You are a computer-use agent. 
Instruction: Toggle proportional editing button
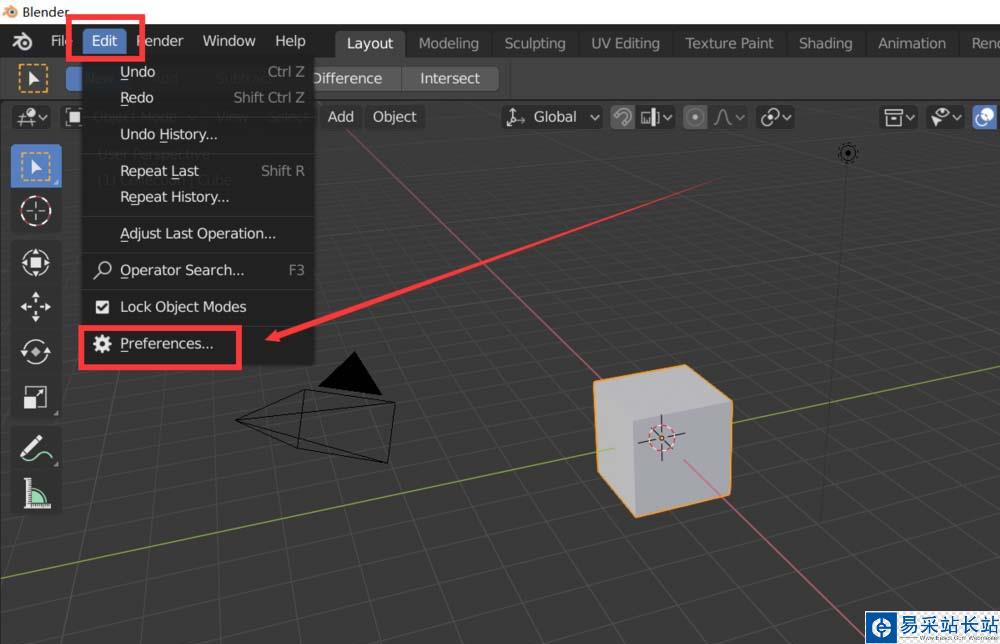[695, 117]
